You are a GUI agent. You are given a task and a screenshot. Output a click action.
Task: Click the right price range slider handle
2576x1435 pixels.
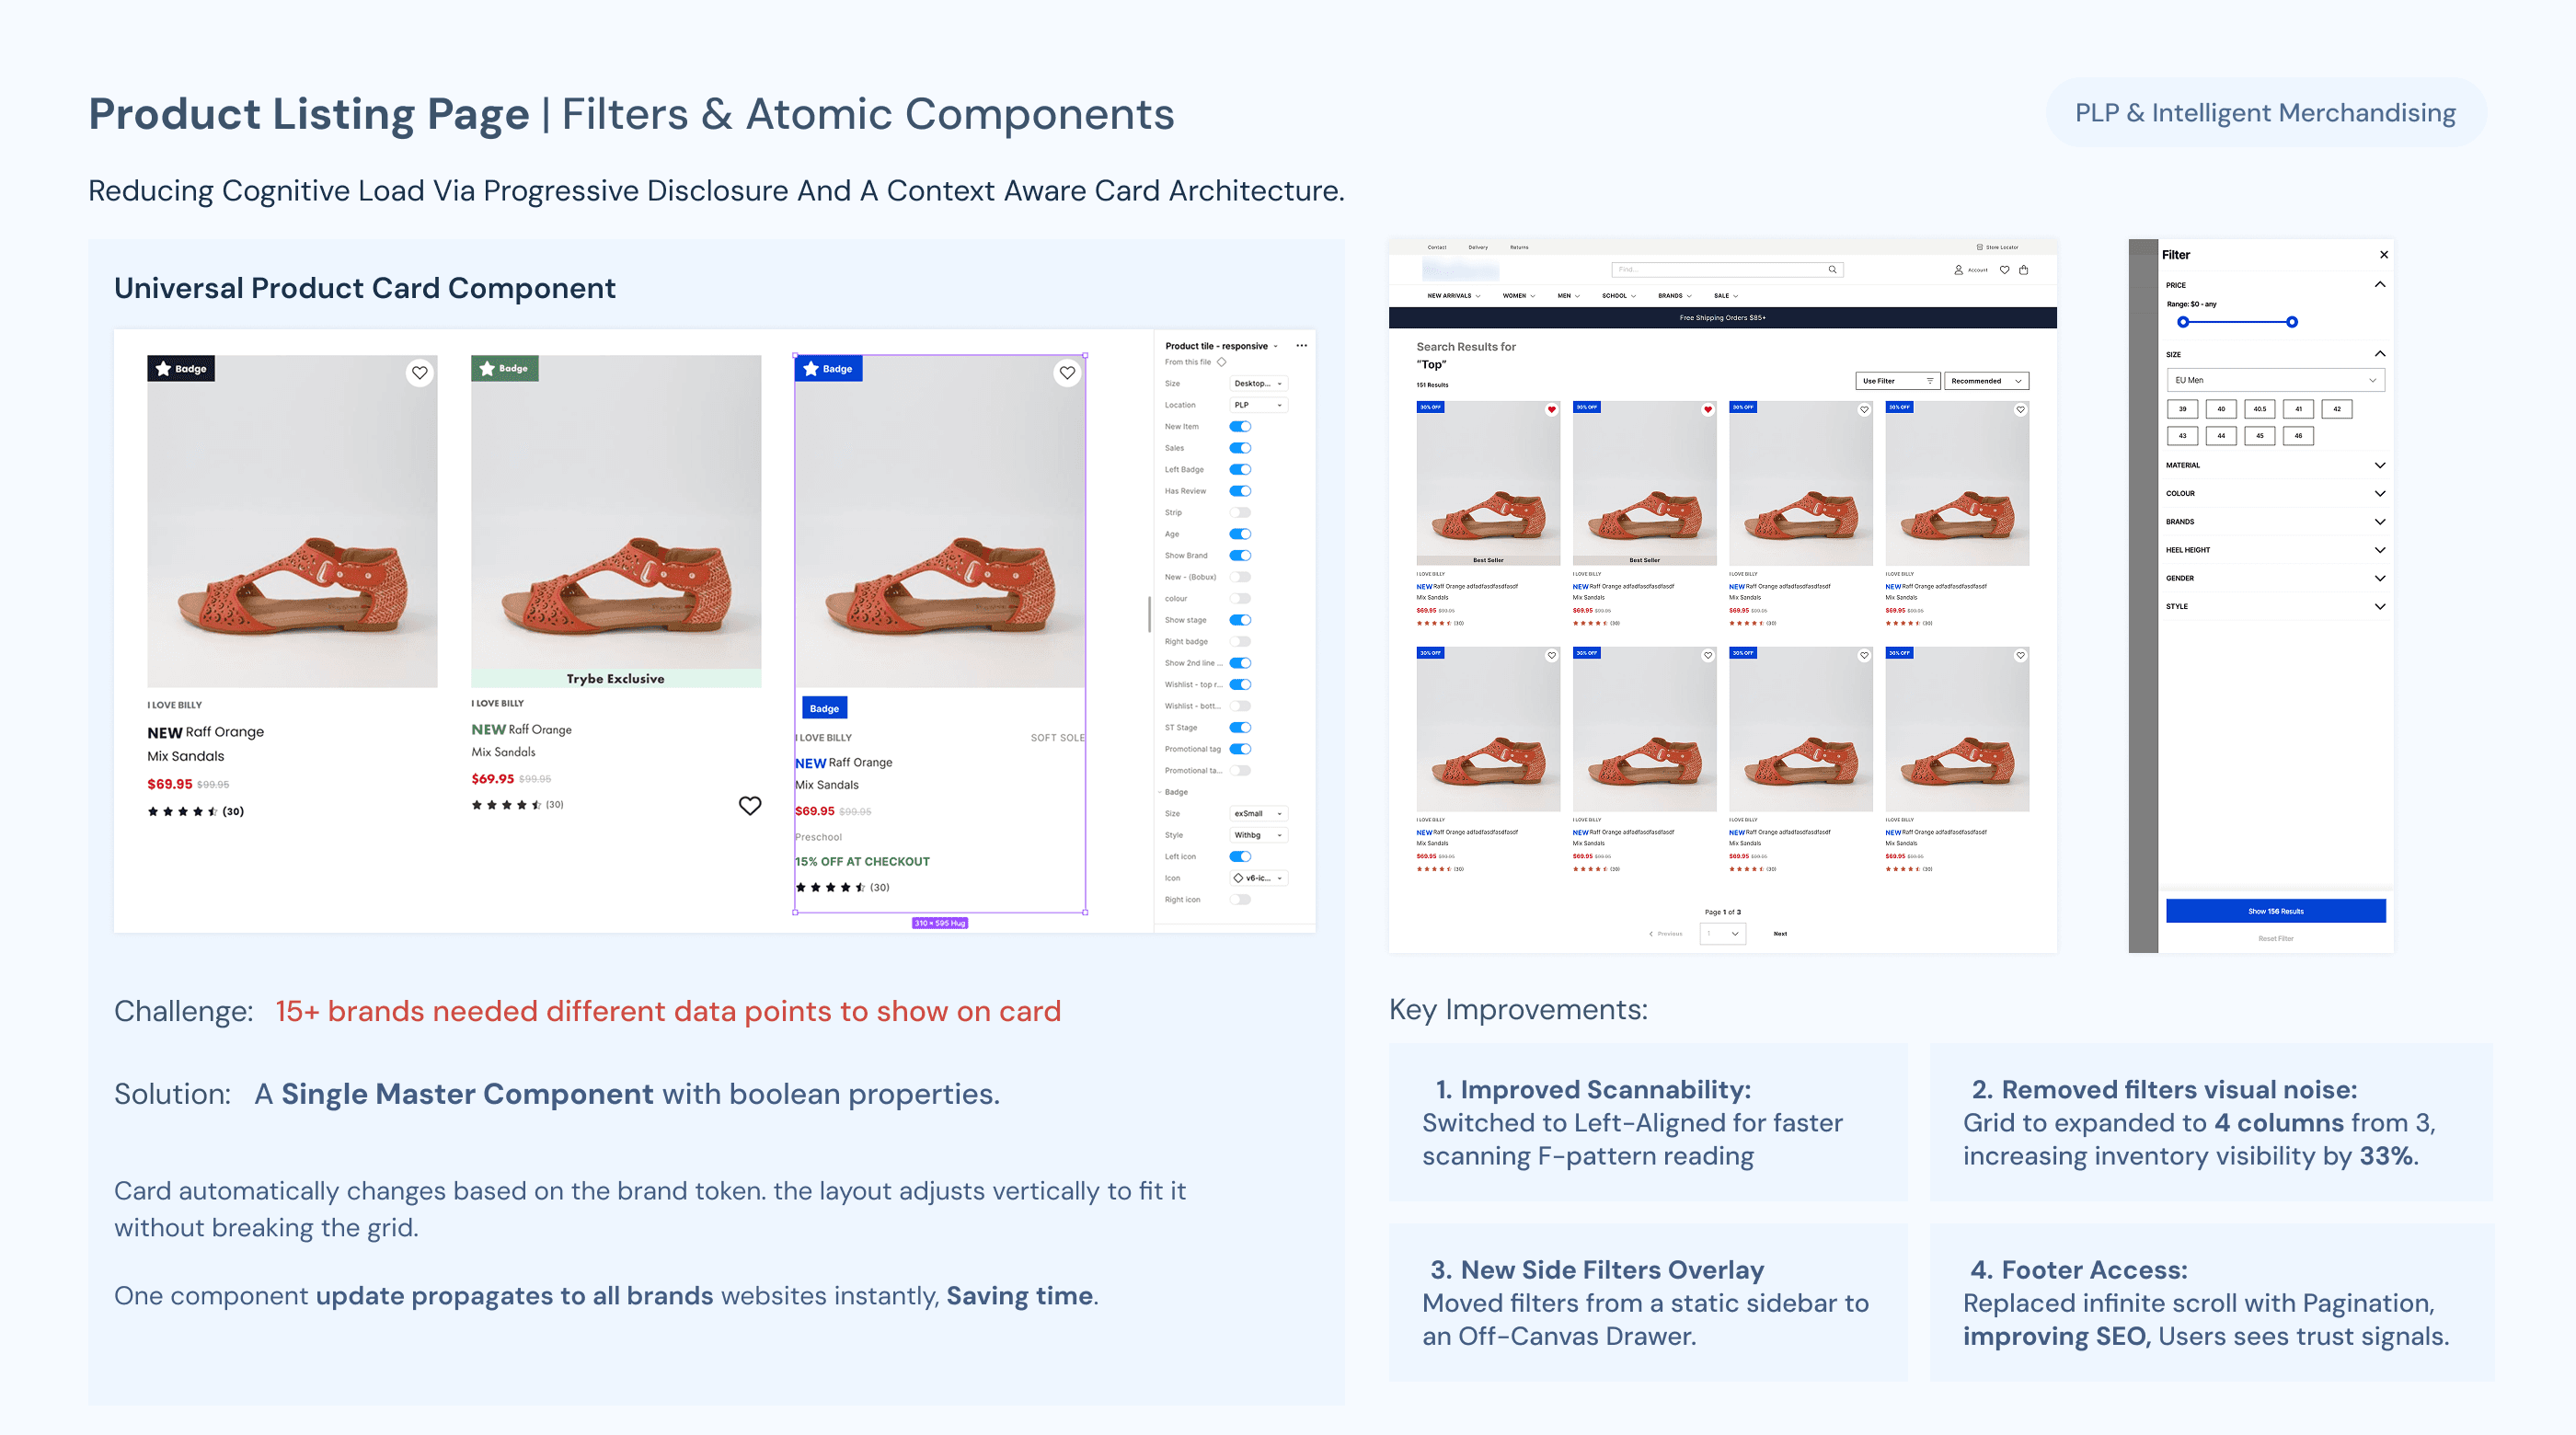pos(2291,322)
